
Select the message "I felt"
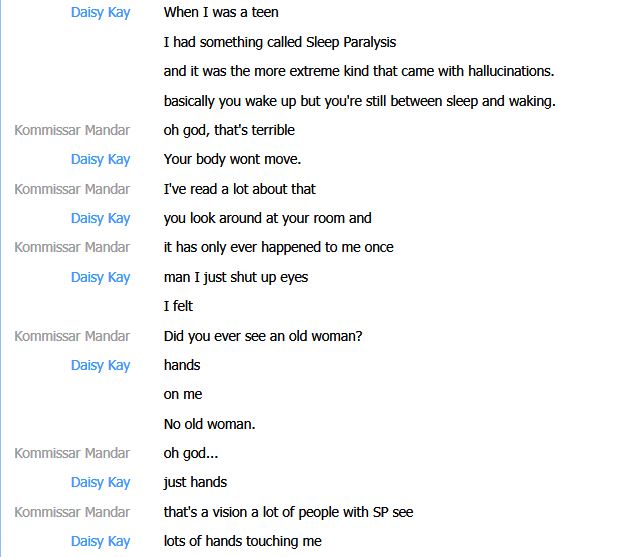[x=178, y=306]
